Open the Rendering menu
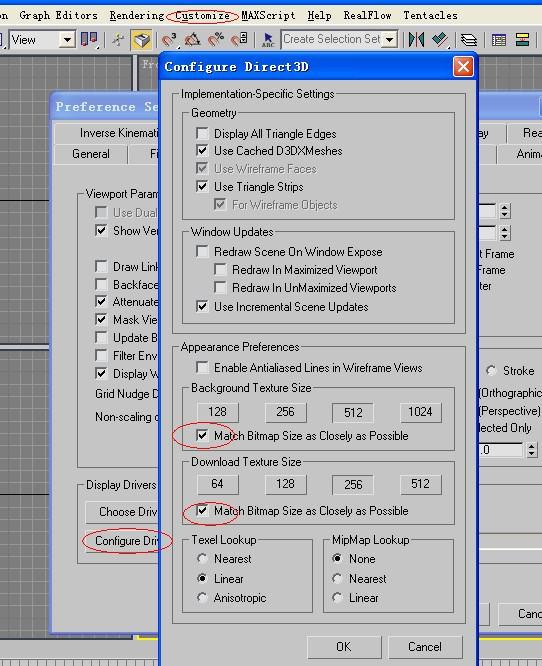The width and height of the screenshot is (542, 666). 137,16
